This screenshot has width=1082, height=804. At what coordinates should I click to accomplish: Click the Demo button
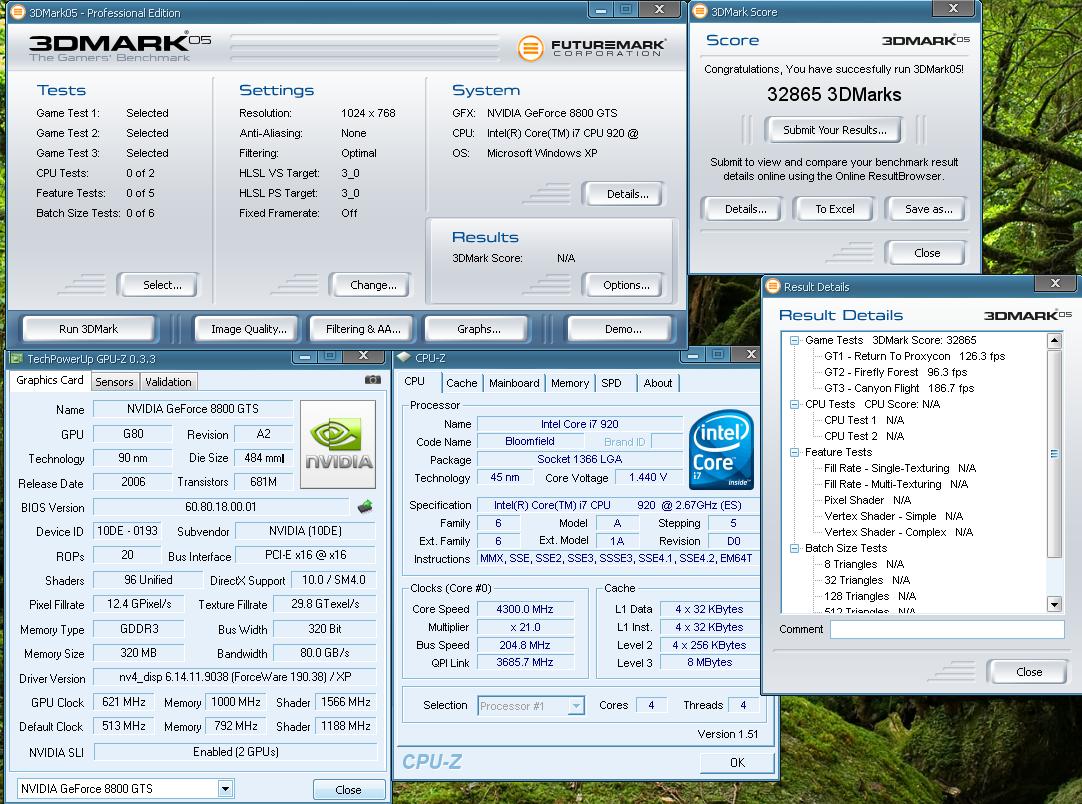point(622,329)
